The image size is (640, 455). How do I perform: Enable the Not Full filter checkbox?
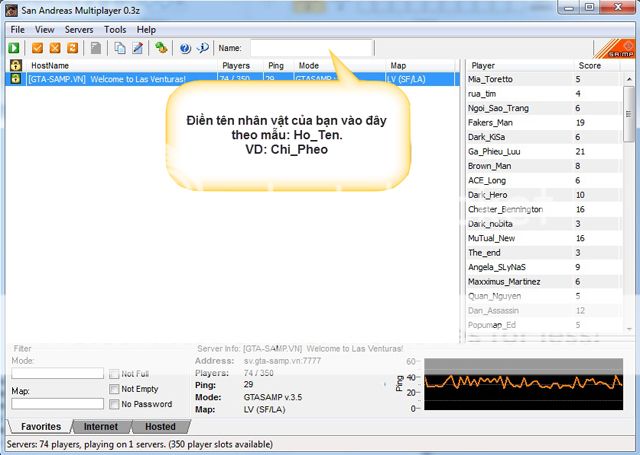[115, 374]
